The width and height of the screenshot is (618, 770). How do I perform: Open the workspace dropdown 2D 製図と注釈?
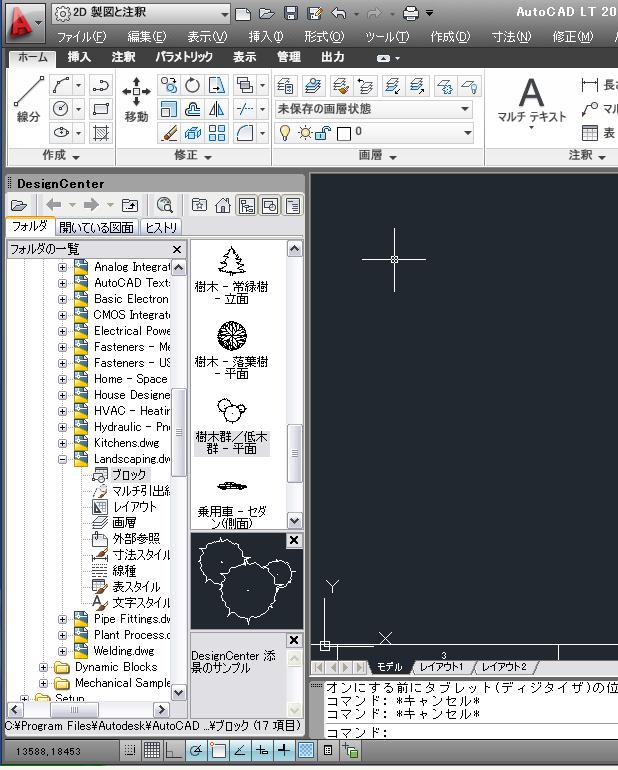point(140,13)
